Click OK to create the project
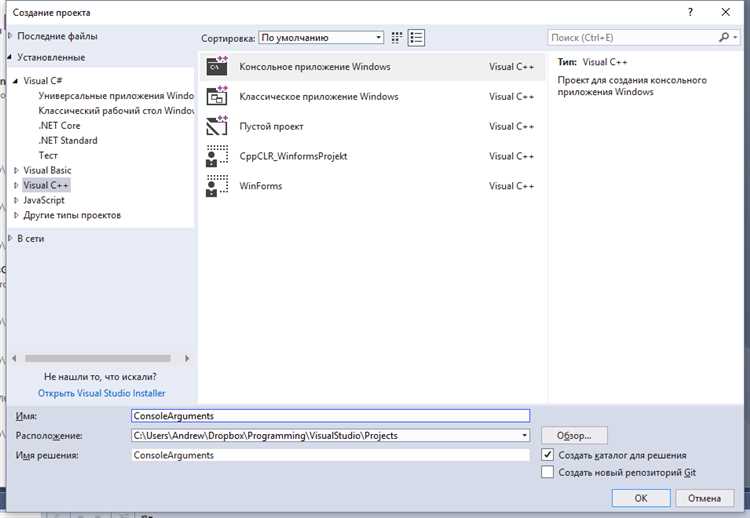750x518 pixels. coord(641,498)
